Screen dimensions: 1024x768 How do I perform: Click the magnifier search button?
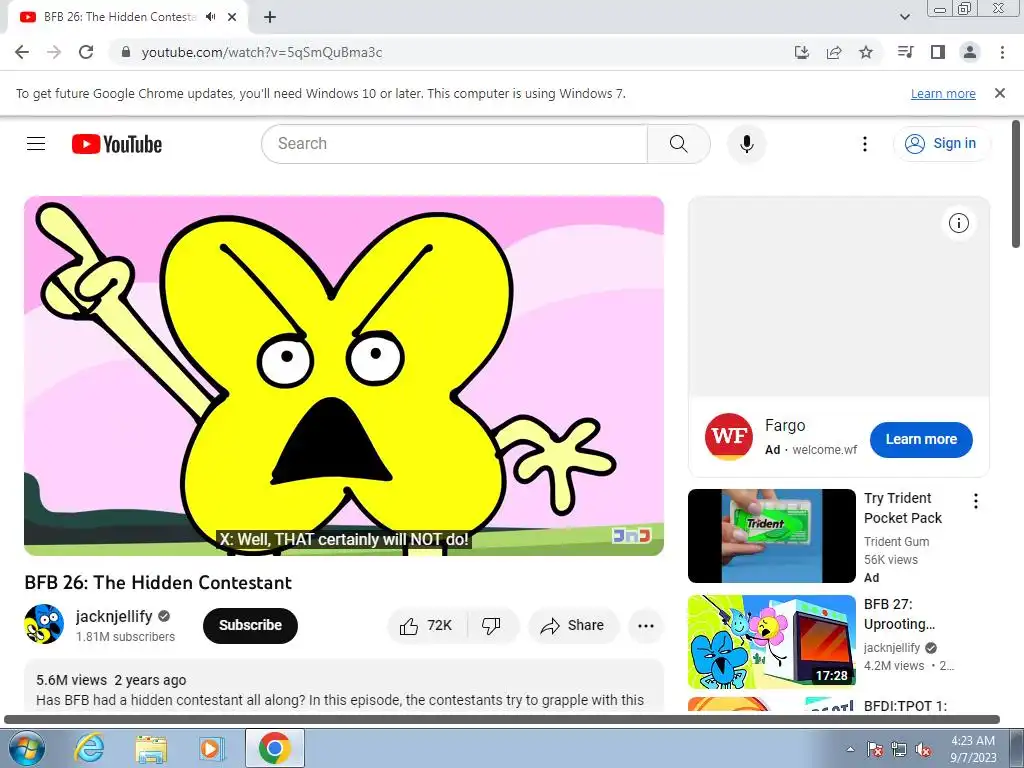[x=679, y=144]
